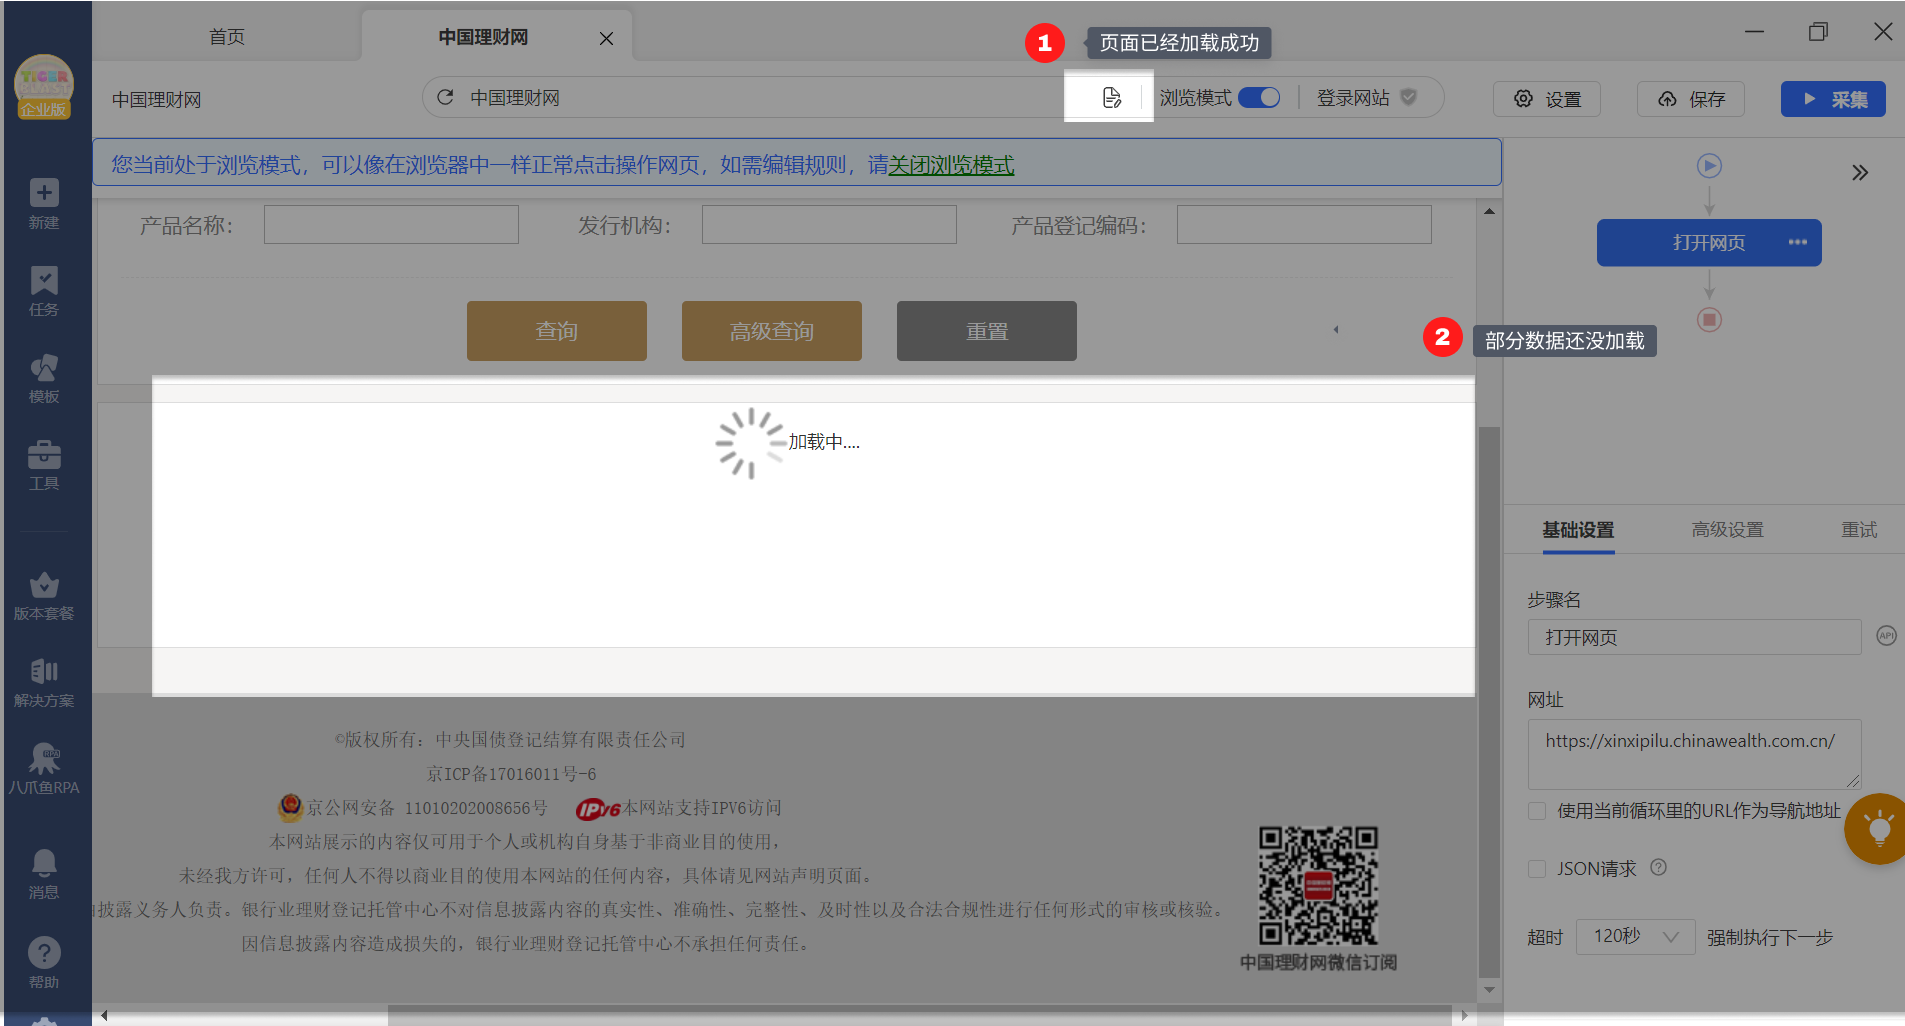Screen dimensions: 1905x1026
Task: Click the vertical scrollbar up arrow
Action: pyautogui.click(x=1489, y=211)
